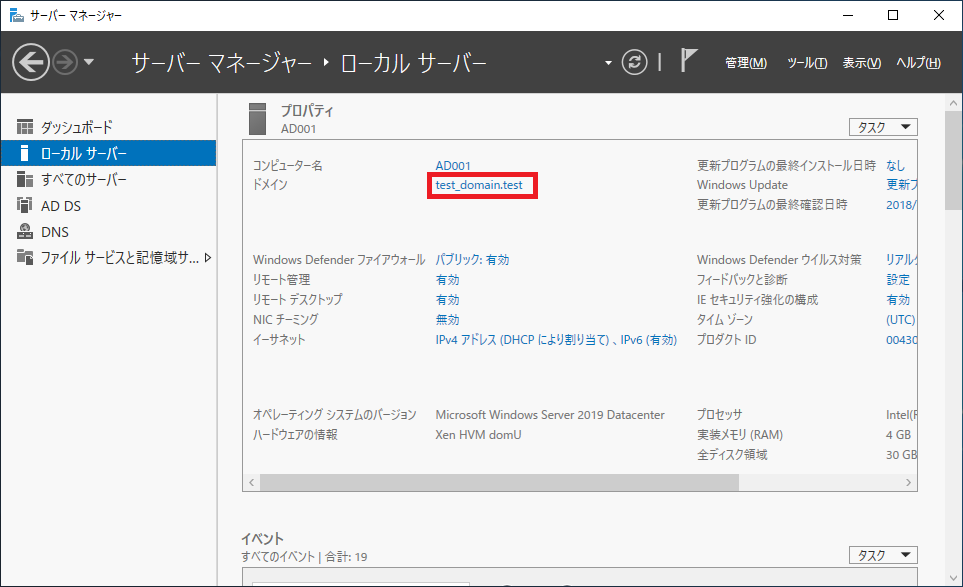Click the 4 GB installed memory value

898,435
